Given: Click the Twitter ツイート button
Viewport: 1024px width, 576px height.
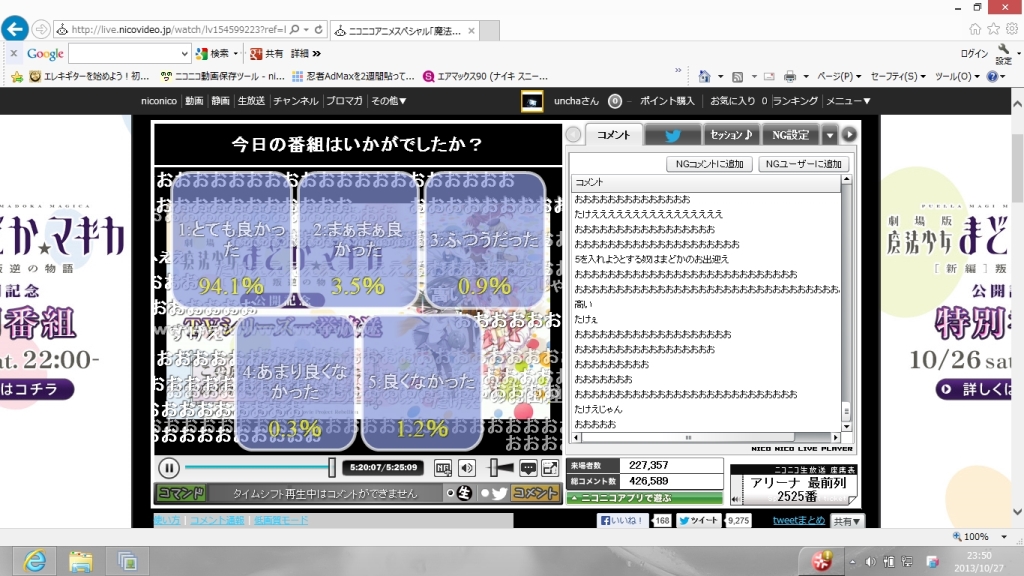Looking at the screenshot, I should coord(699,520).
